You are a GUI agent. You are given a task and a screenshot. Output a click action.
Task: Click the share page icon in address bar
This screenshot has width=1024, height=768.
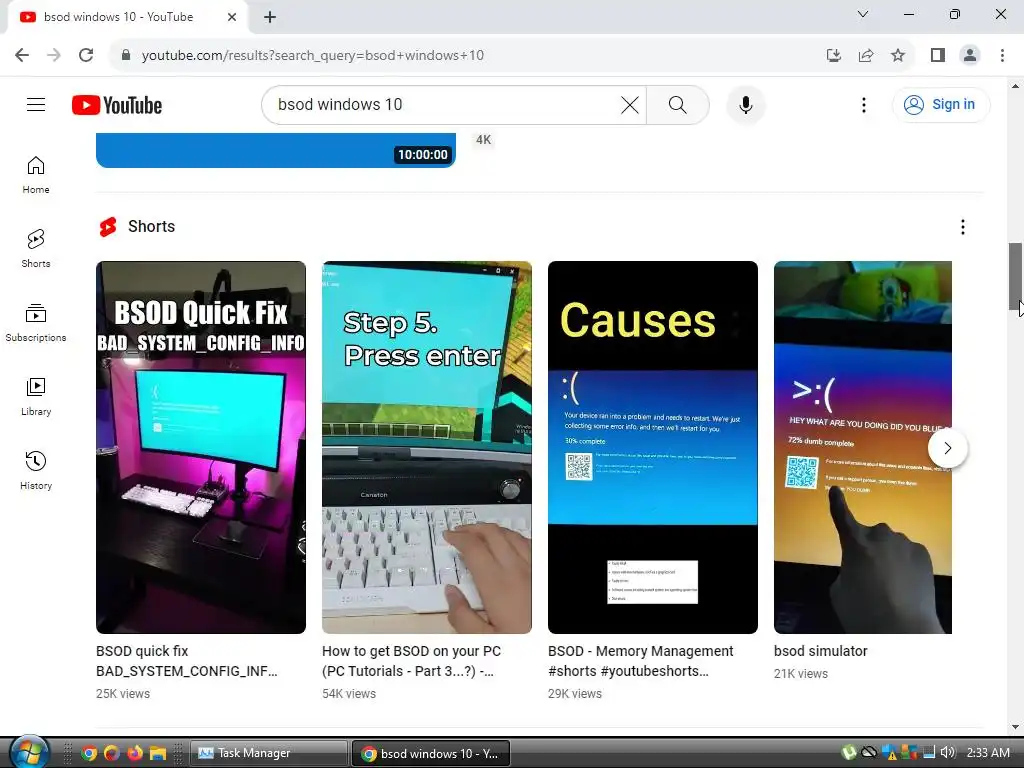pyautogui.click(x=866, y=56)
